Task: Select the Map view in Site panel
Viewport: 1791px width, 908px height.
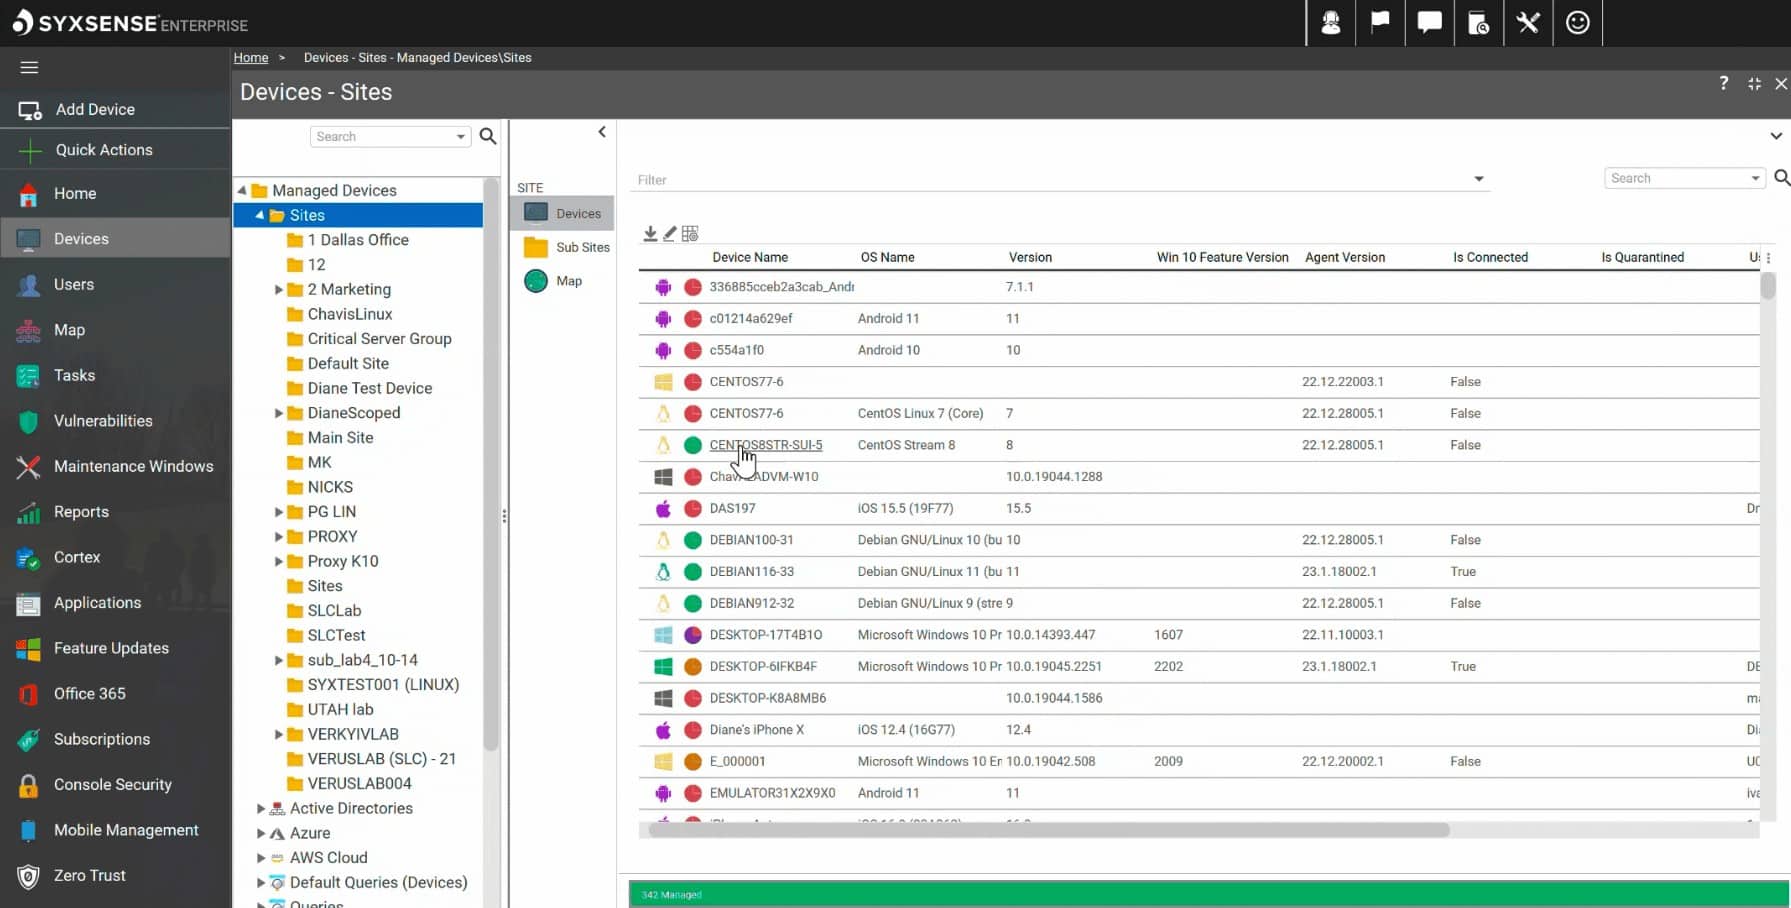Action: (568, 281)
